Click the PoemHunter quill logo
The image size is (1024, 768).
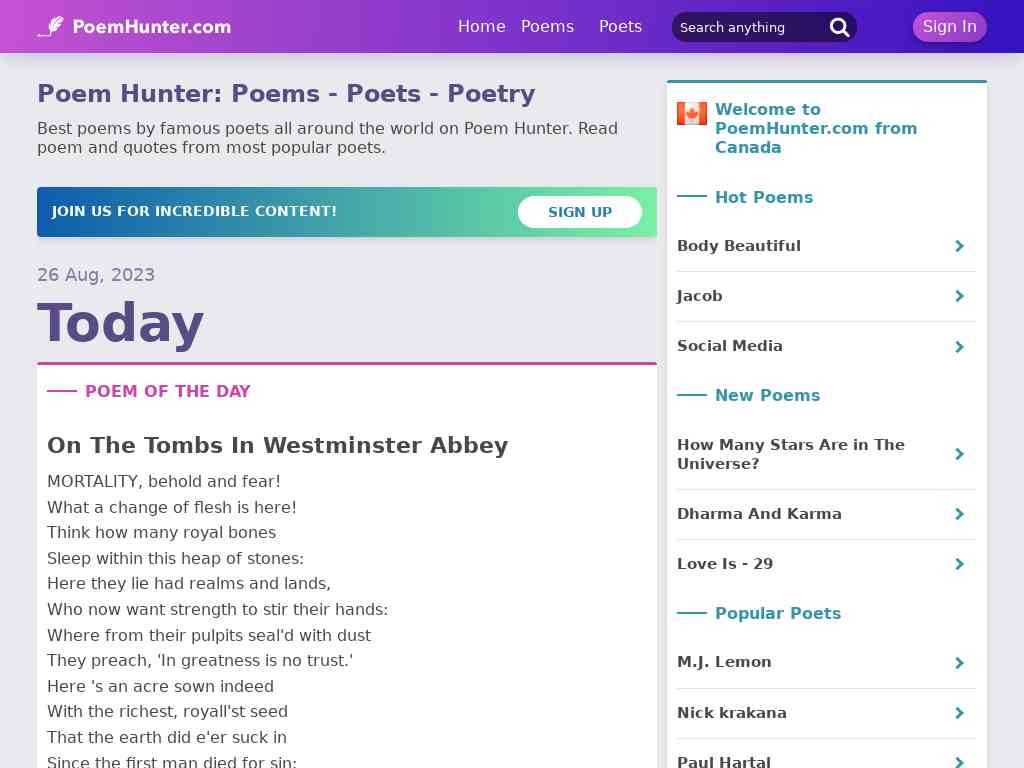51,27
